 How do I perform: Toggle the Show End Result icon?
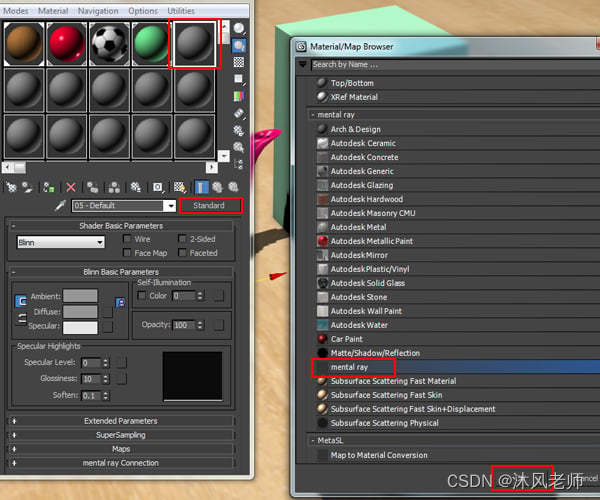click(x=202, y=187)
